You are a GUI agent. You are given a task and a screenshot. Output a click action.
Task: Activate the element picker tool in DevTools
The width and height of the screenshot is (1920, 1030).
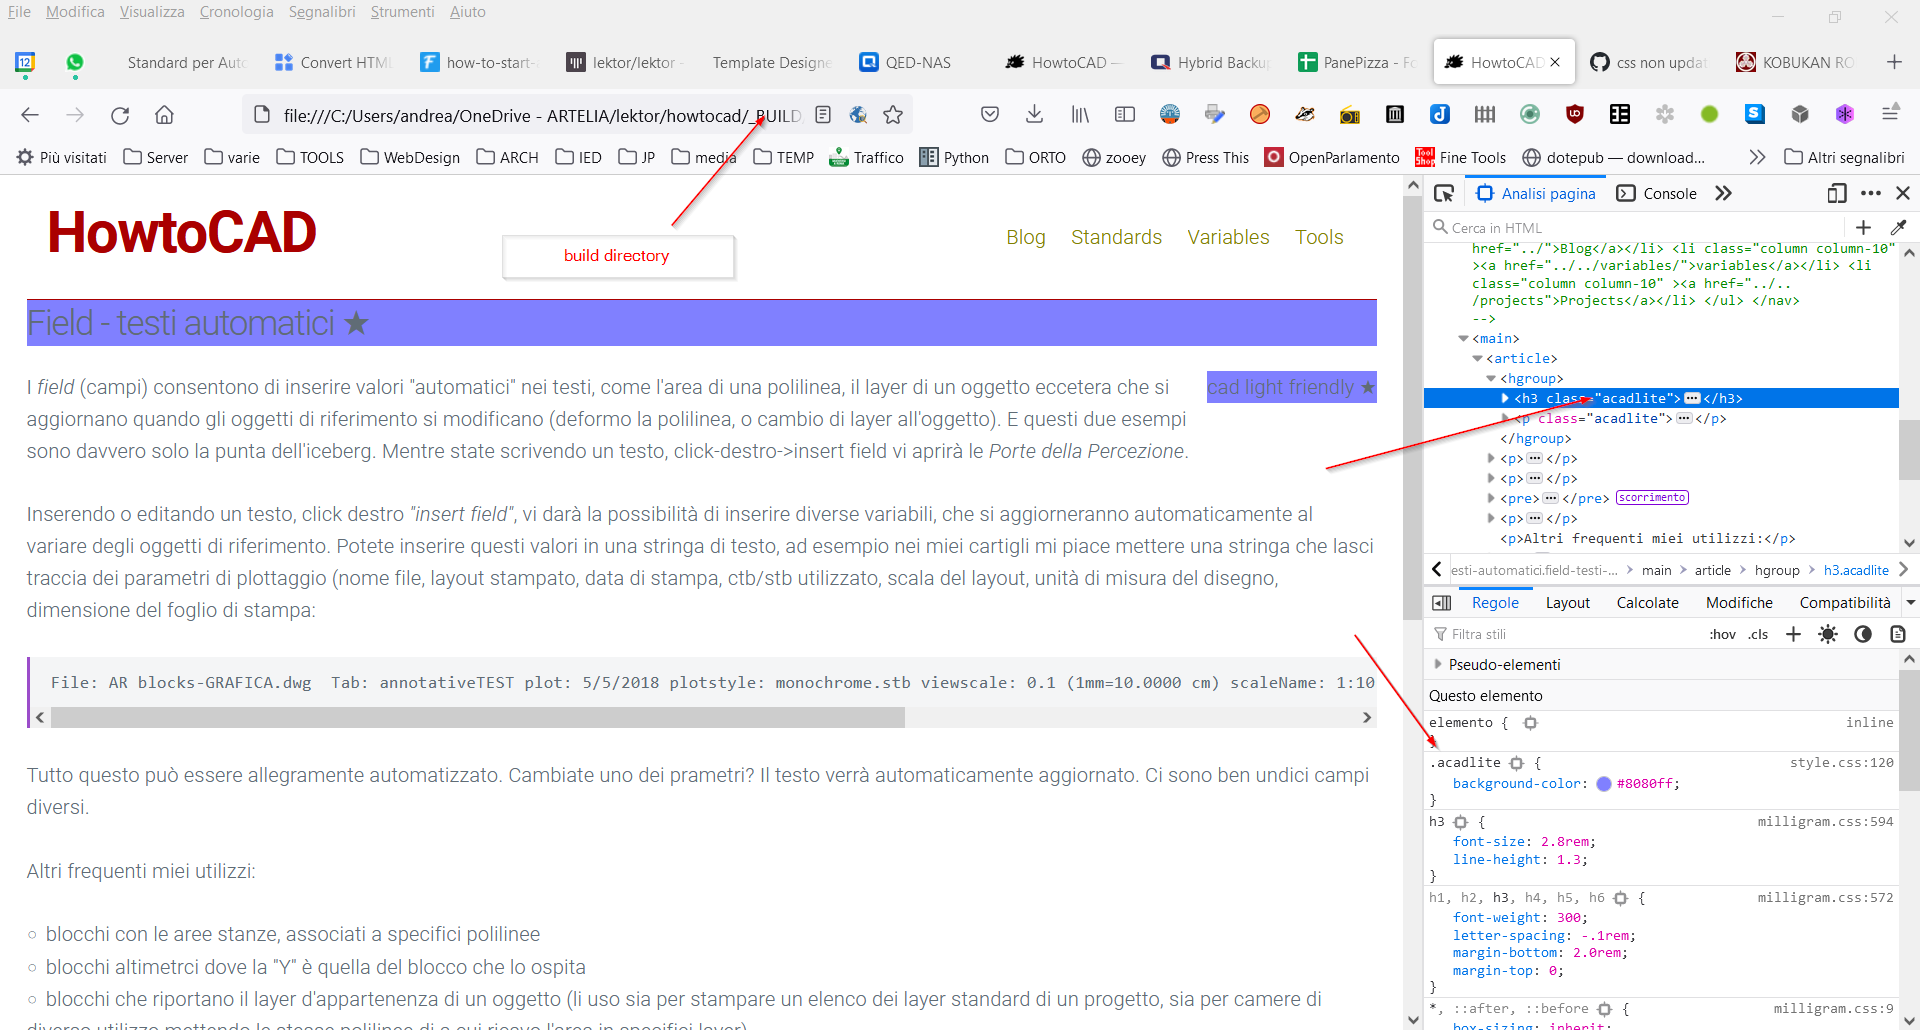click(1446, 192)
